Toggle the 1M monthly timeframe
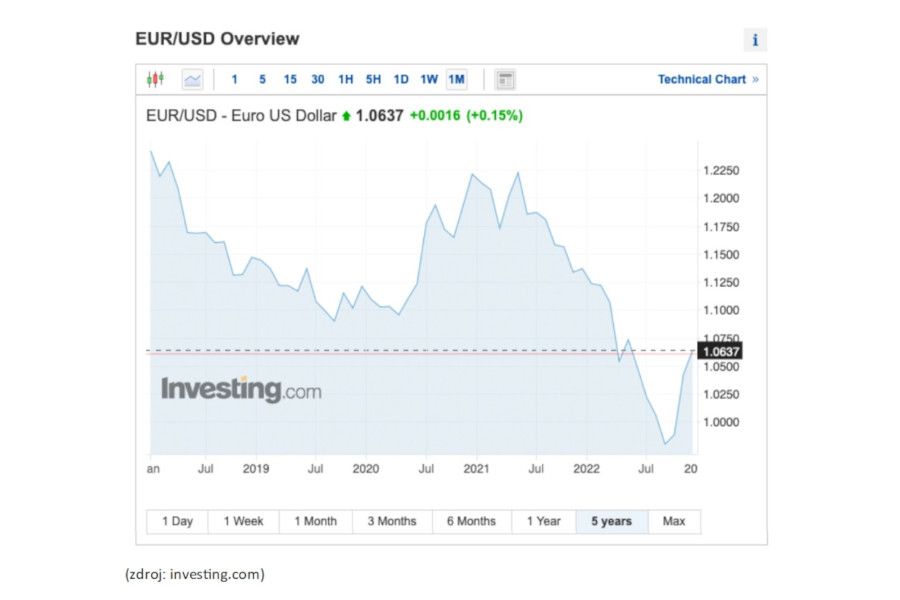Image resolution: width=900 pixels, height=600 pixels. click(456, 78)
